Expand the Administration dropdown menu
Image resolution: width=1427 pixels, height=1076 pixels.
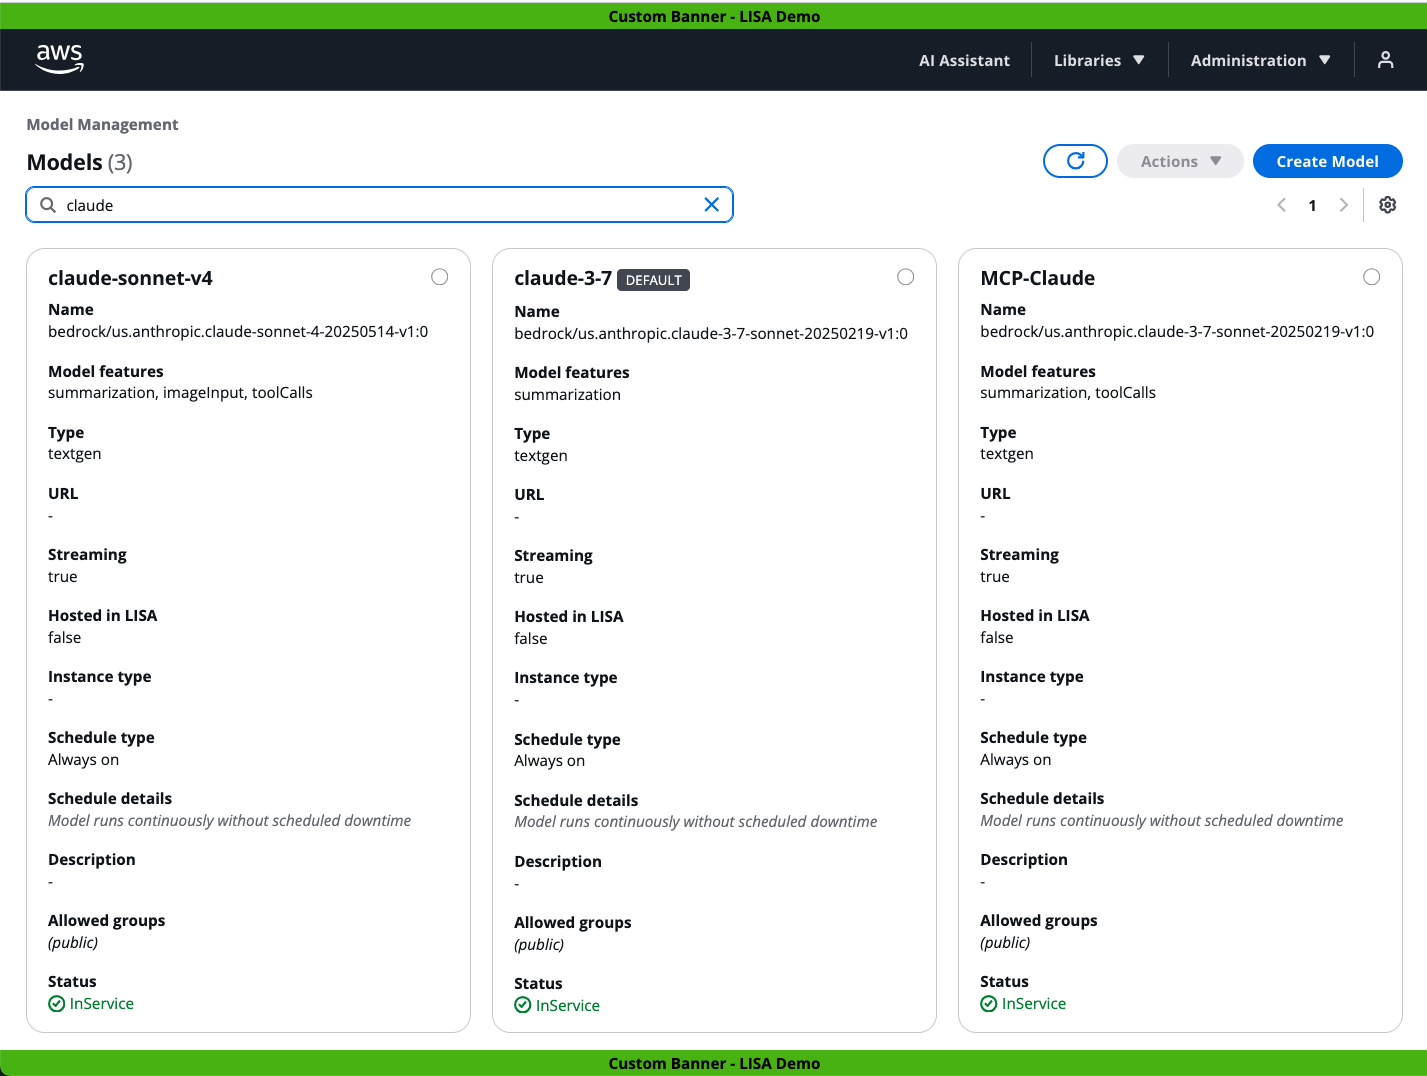(1259, 60)
